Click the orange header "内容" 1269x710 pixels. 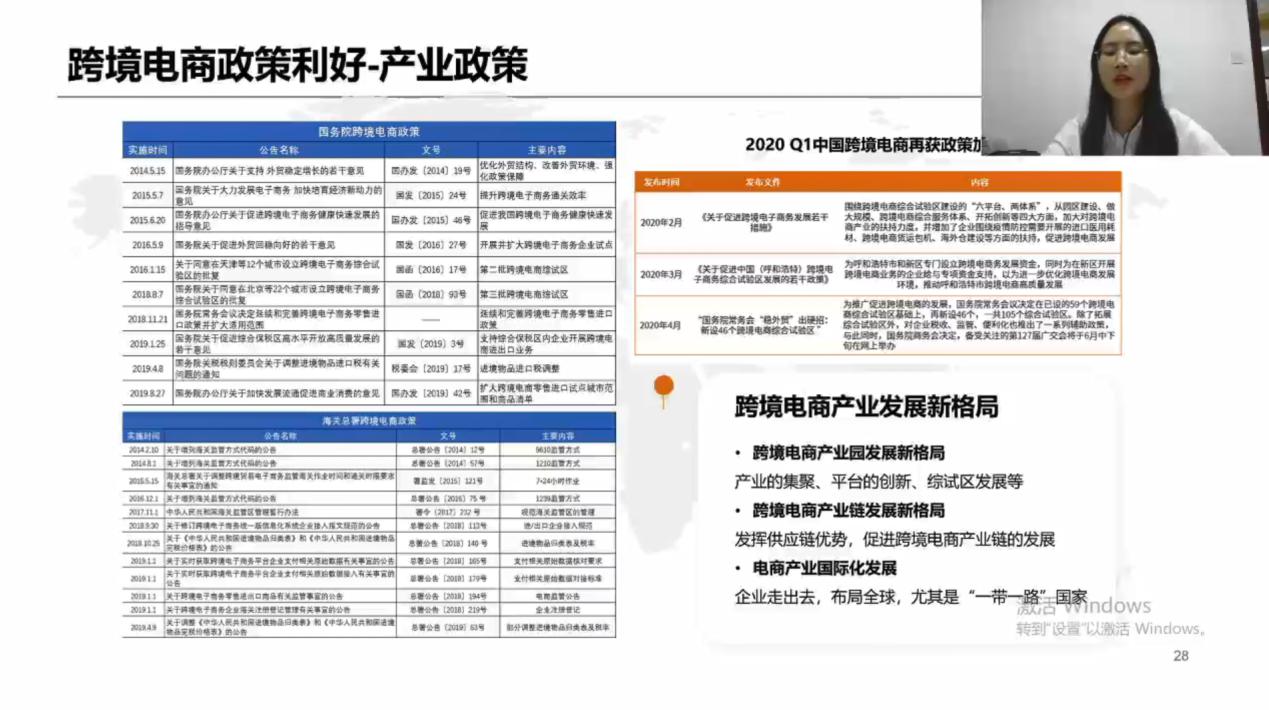click(979, 182)
